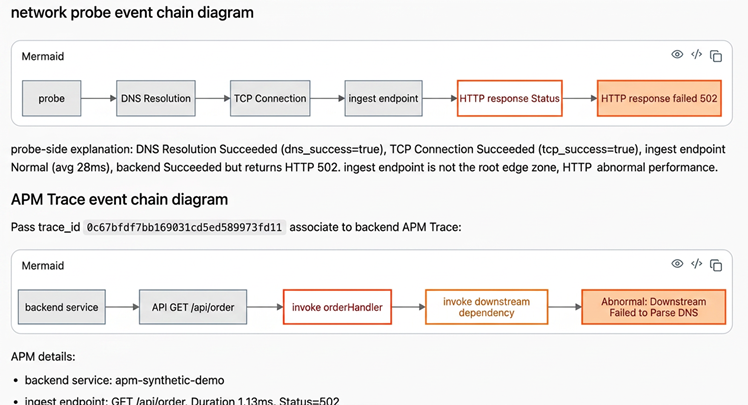The image size is (748, 405).
Task: Click the ingest endpoint node
Action: tap(384, 98)
